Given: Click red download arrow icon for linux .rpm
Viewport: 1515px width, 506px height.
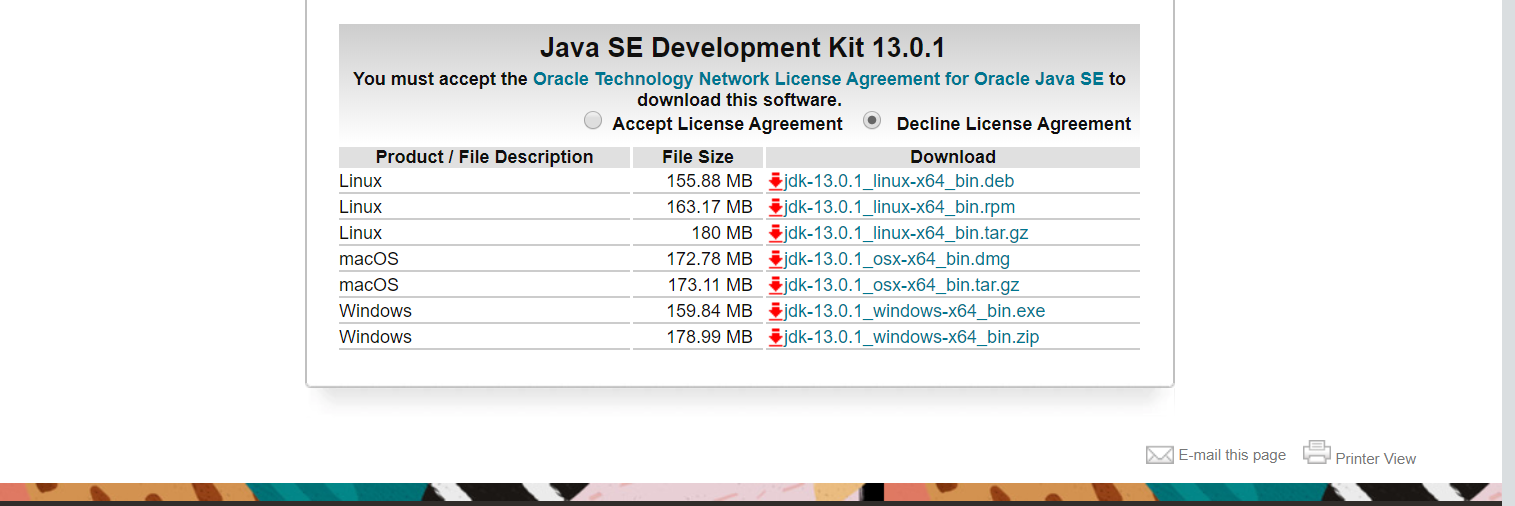Looking at the screenshot, I should pyautogui.click(x=775, y=207).
